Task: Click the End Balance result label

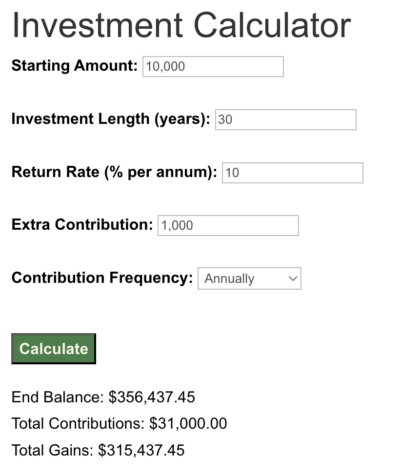Action: click(x=58, y=397)
